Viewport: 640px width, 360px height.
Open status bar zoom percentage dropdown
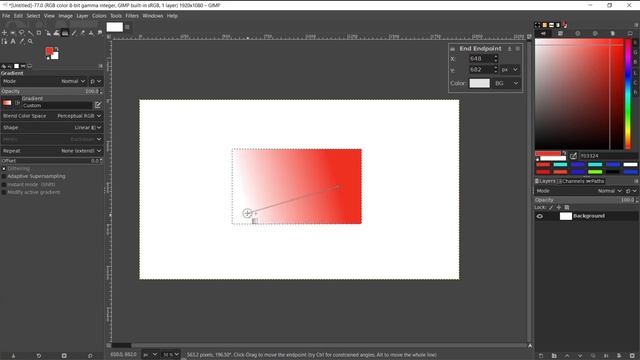click(171, 355)
